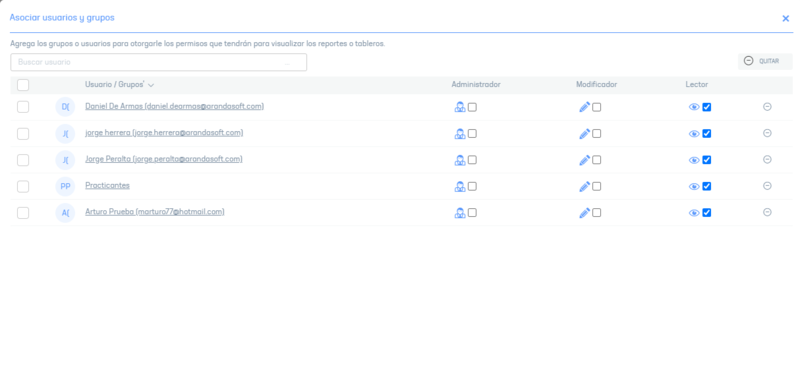The width and height of the screenshot is (800, 383).
Task: Remove Arturo Prueba using the minus circle icon
Action: (767, 212)
